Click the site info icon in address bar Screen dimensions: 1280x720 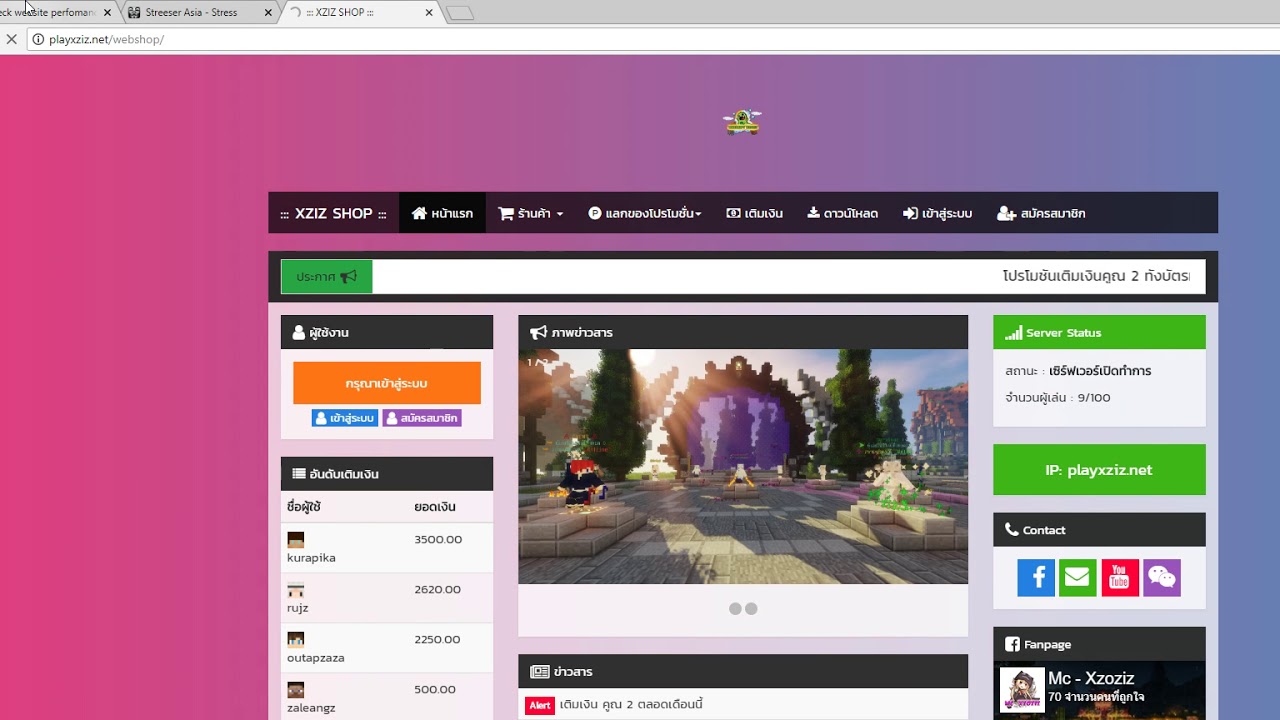pyautogui.click(x=38, y=40)
